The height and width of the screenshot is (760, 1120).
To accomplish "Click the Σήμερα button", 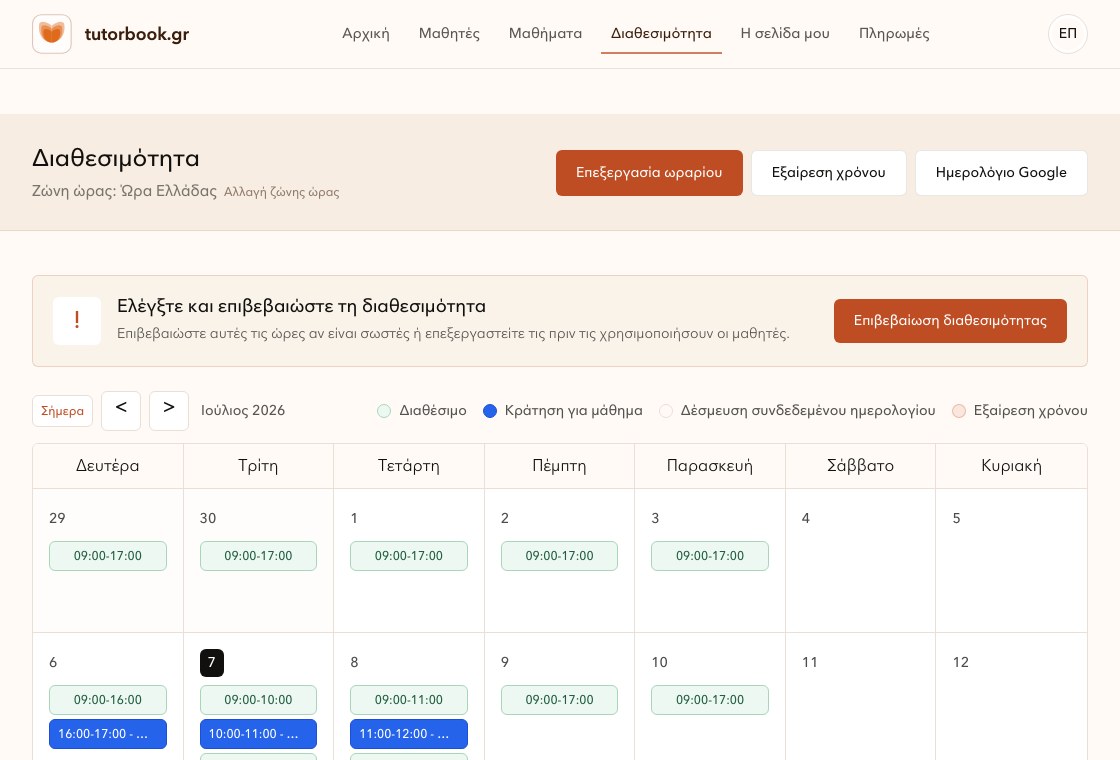I will tap(62, 411).
